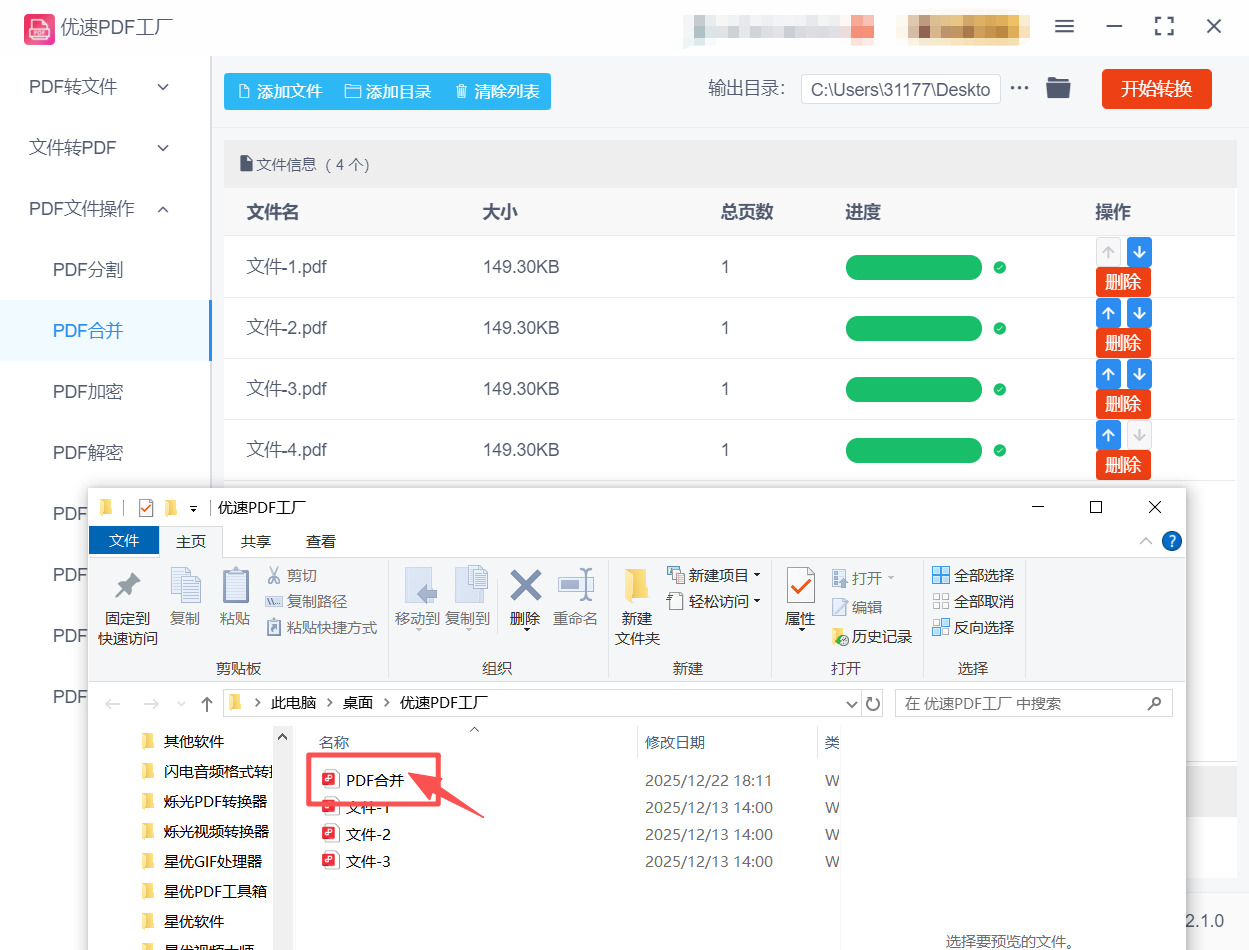The image size is (1249, 950).
Task: Move 文件-4.pdf up with arrow icon
Action: [1108, 435]
